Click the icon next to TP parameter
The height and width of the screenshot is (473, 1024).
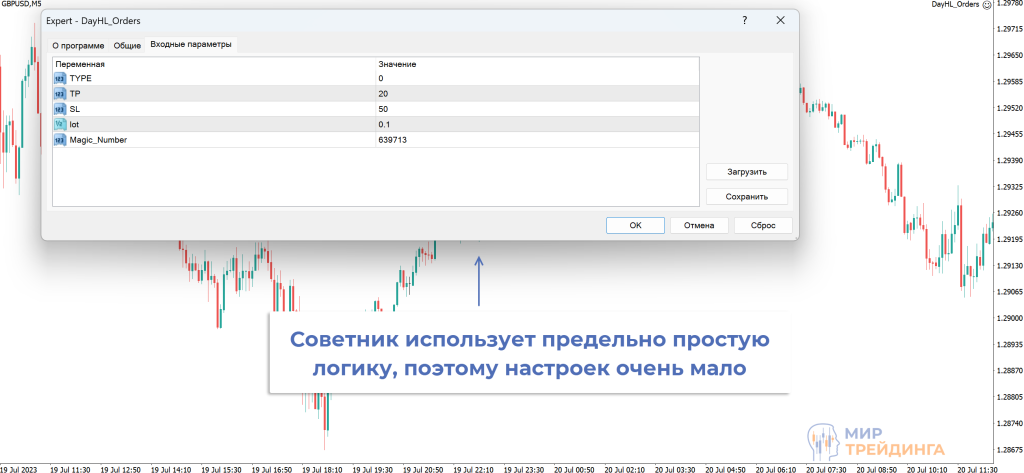[x=60, y=93]
